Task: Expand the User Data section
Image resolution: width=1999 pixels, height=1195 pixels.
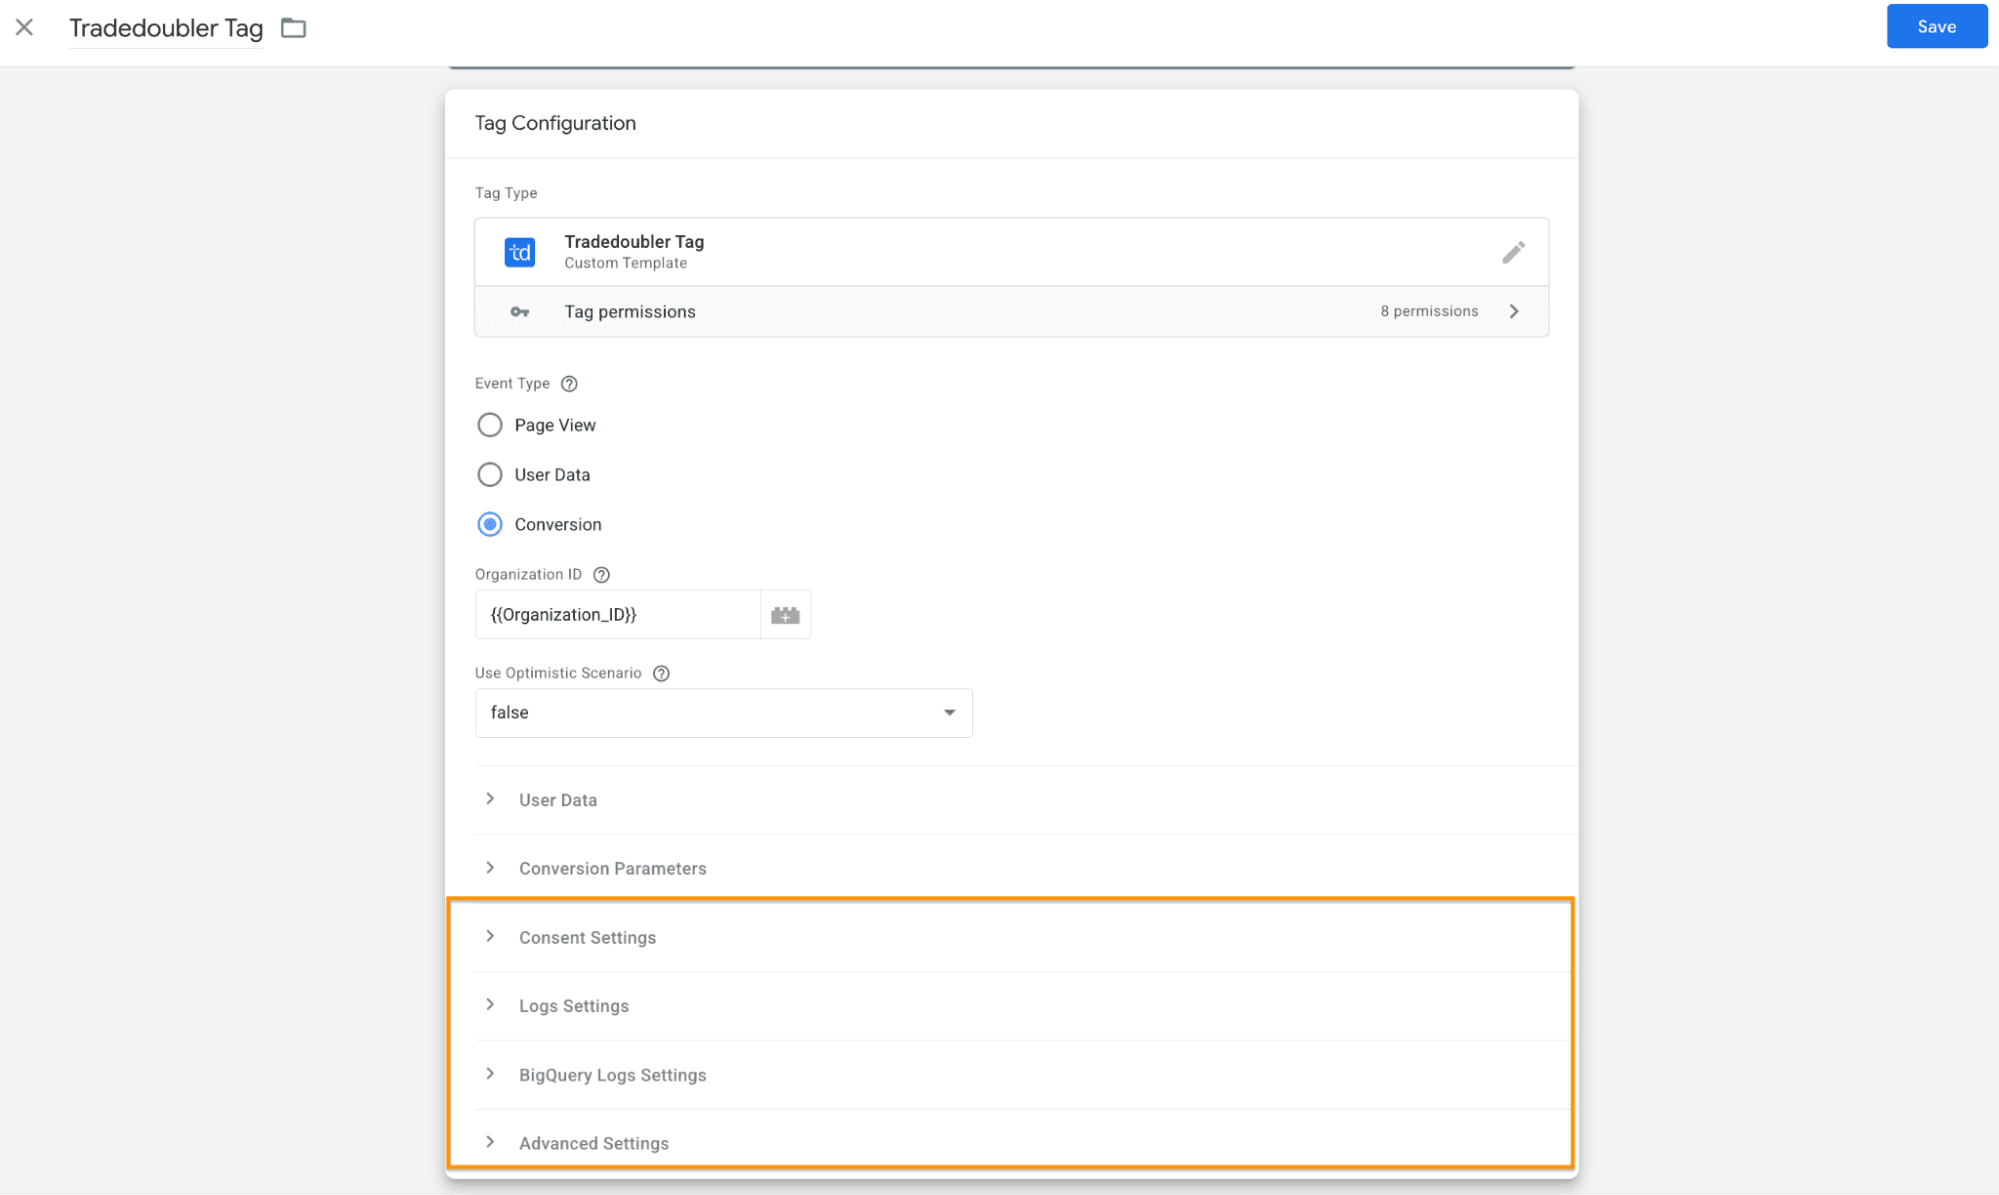Action: click(557, 800)
